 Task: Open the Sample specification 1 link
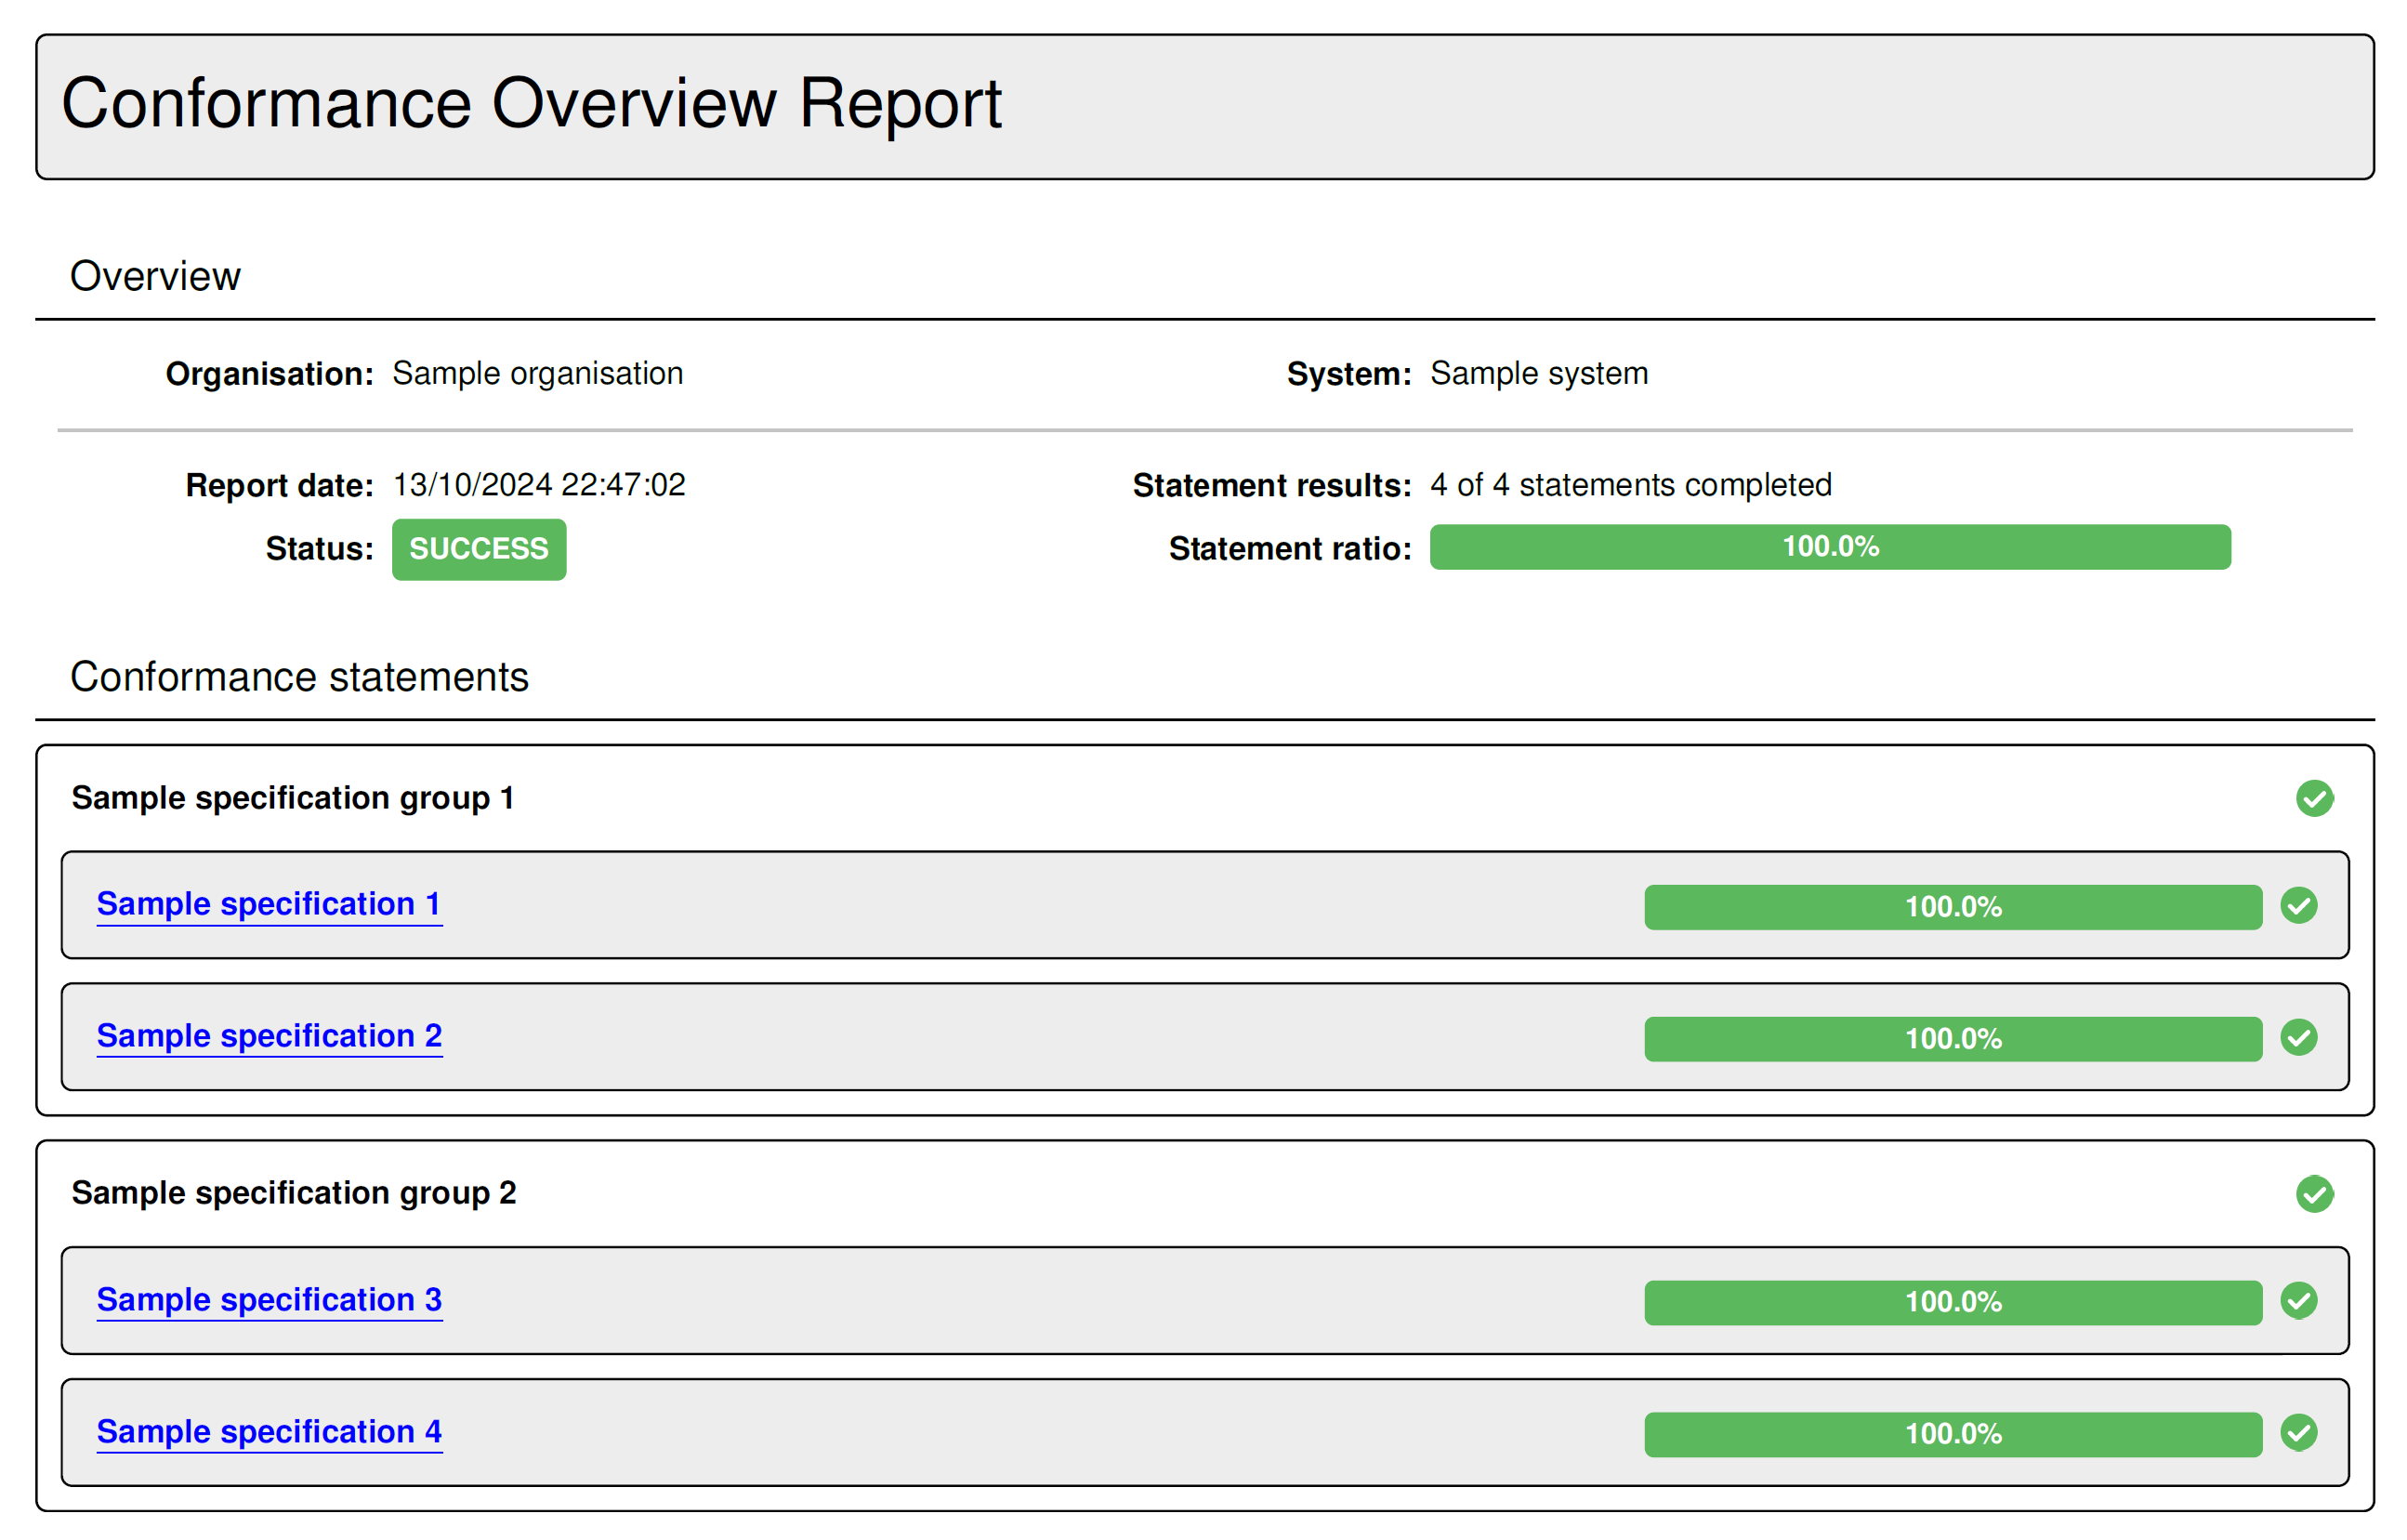(x=269, y=904)
